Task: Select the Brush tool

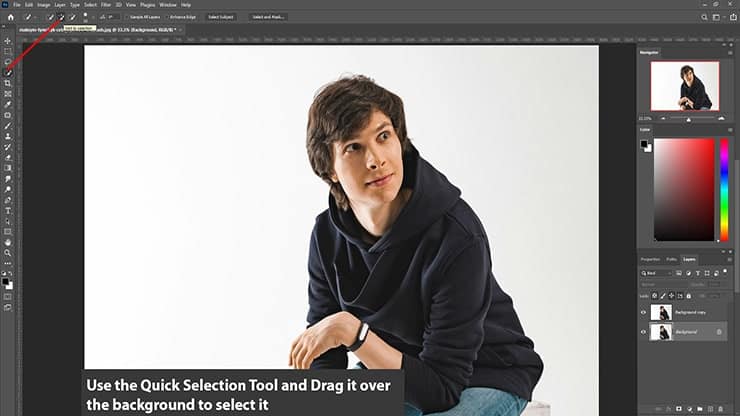Action: (x=8, y=126)
